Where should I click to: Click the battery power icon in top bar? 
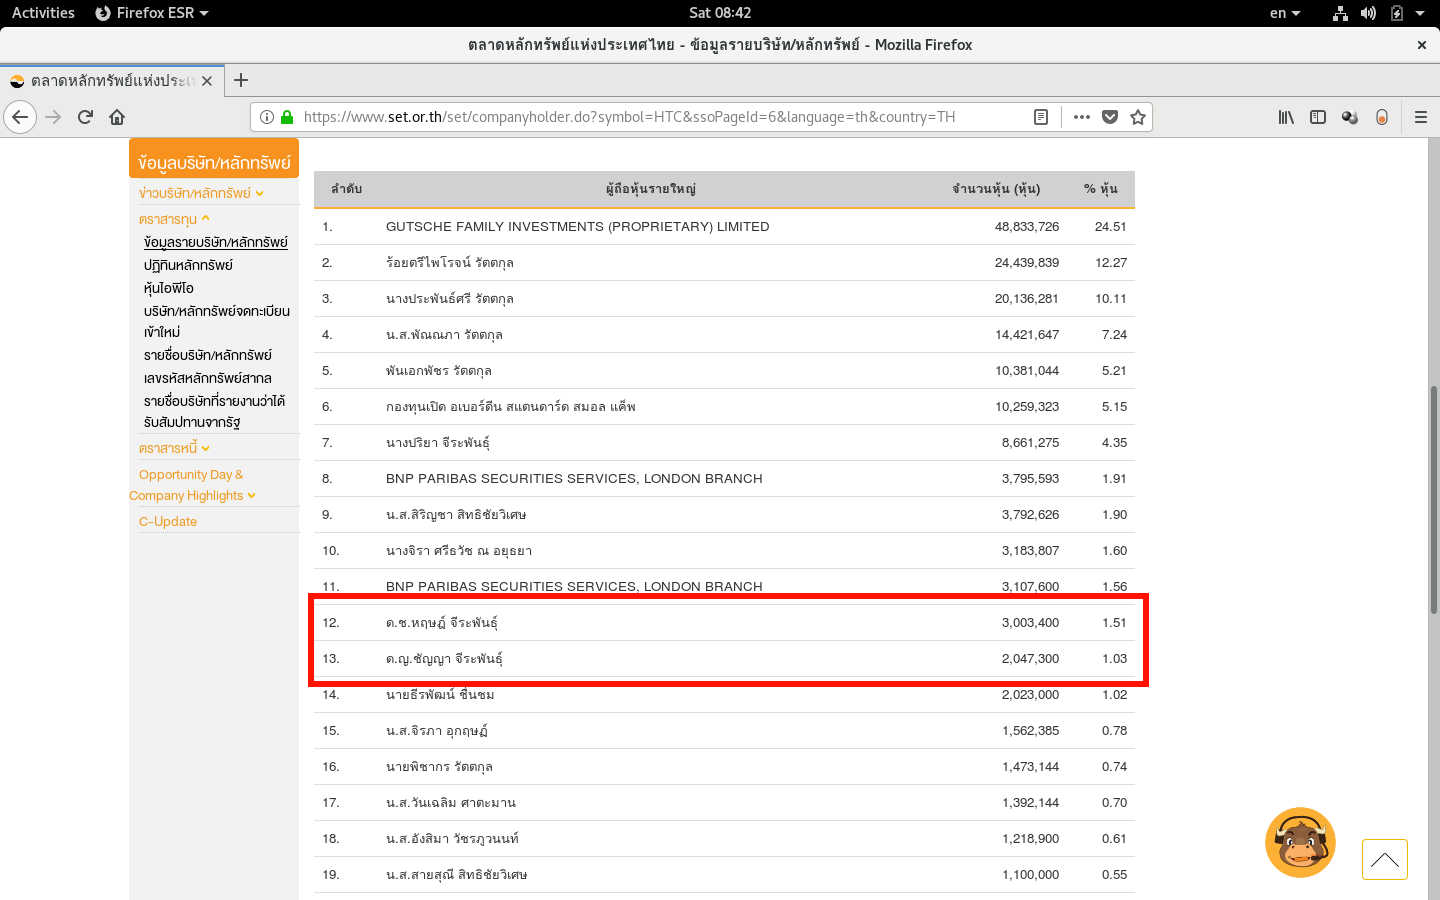pos(1397,13)
